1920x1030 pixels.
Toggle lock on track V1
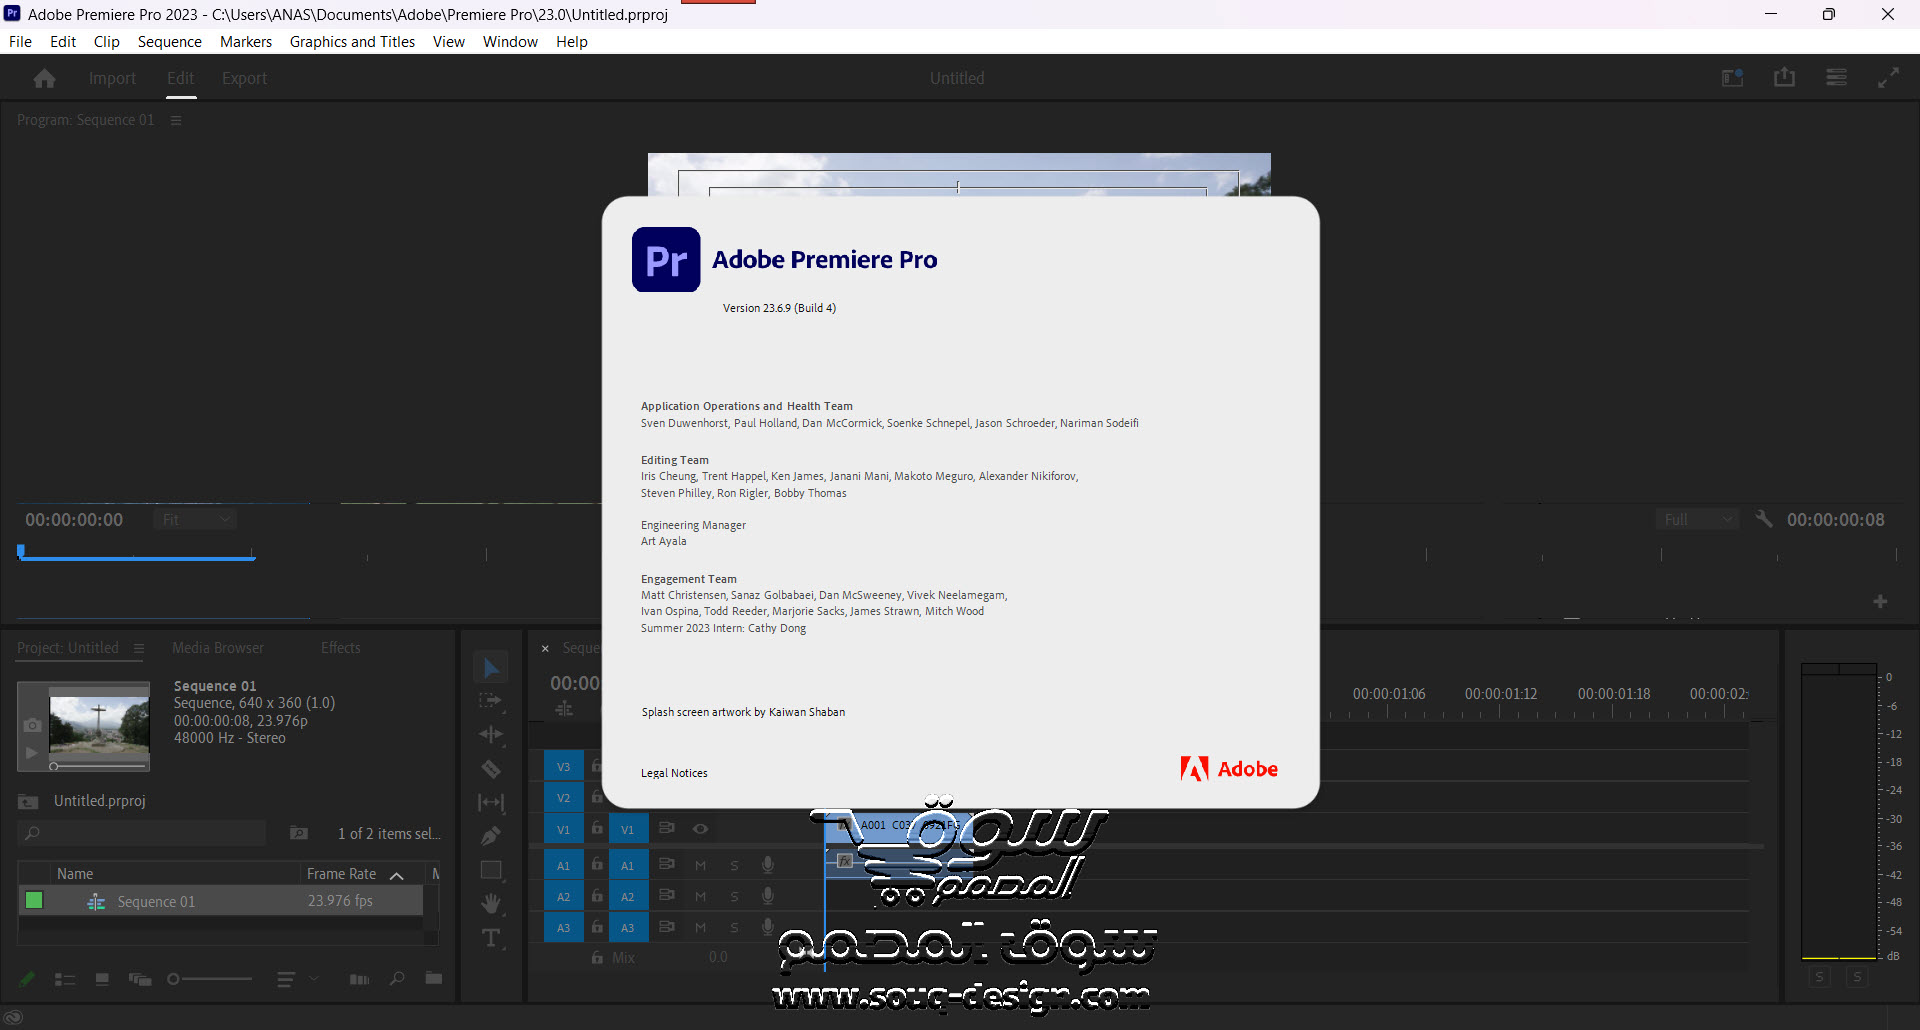click(597, 828)
